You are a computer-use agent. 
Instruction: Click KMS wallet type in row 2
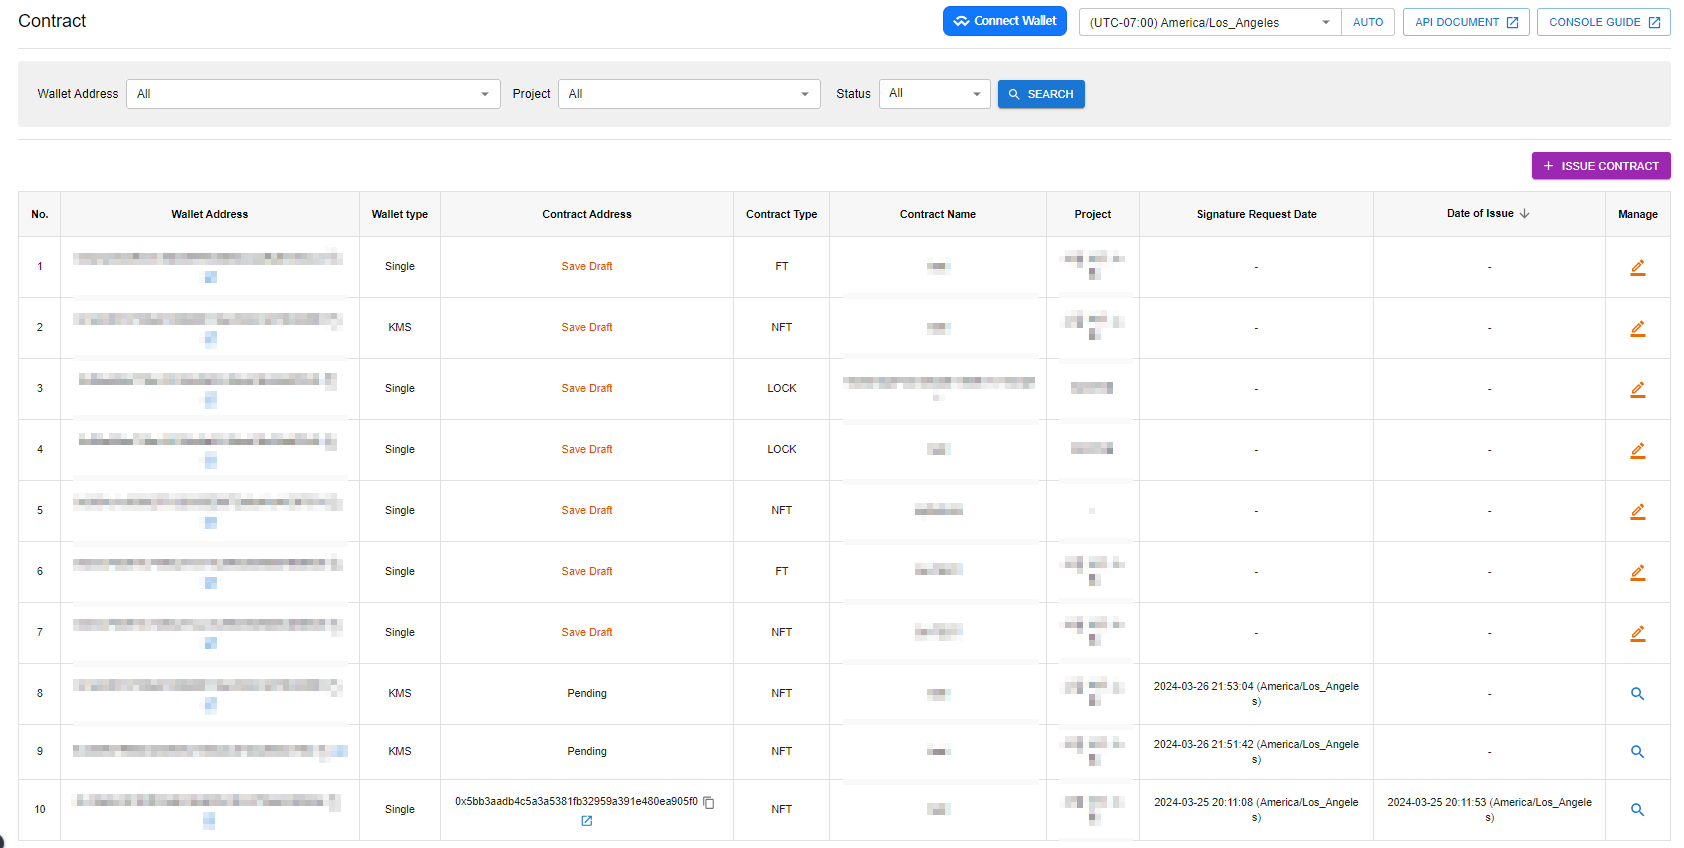tap(400, 328)
